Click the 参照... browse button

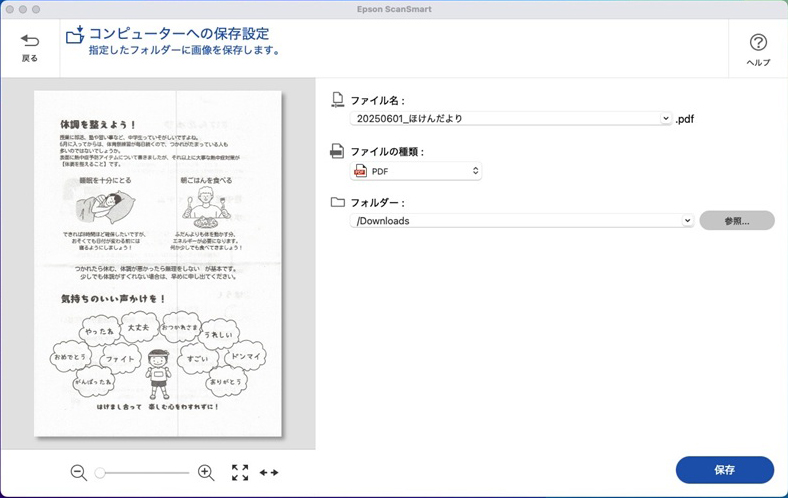pos(737,221)
